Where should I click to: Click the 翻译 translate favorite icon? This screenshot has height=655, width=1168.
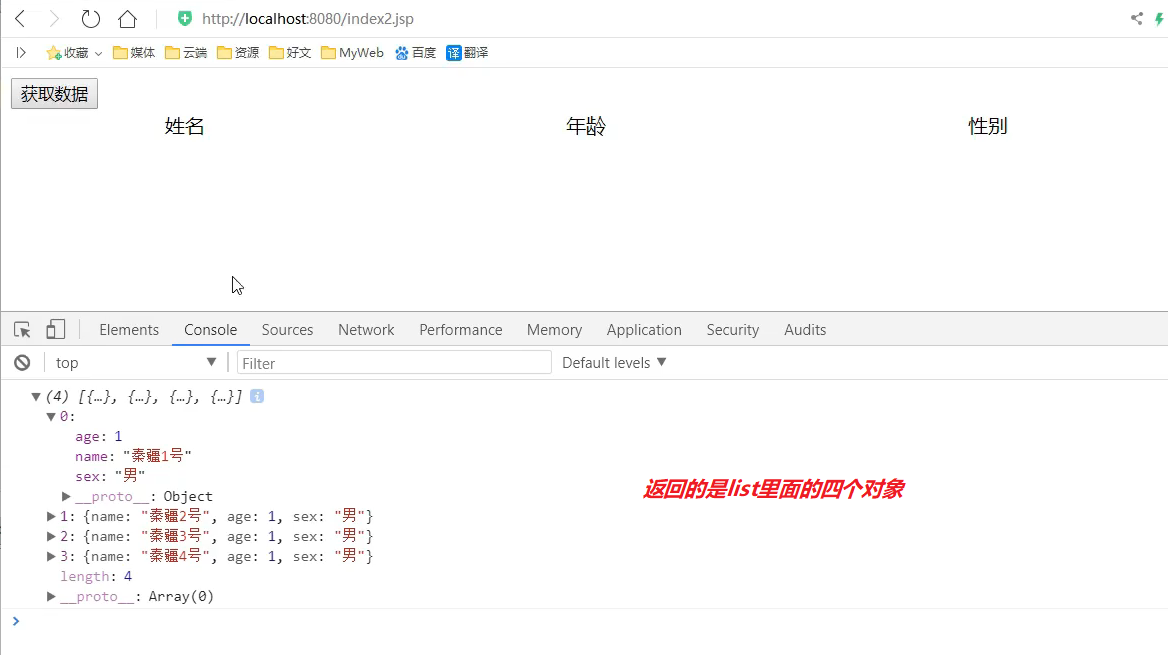coord(467,52)
